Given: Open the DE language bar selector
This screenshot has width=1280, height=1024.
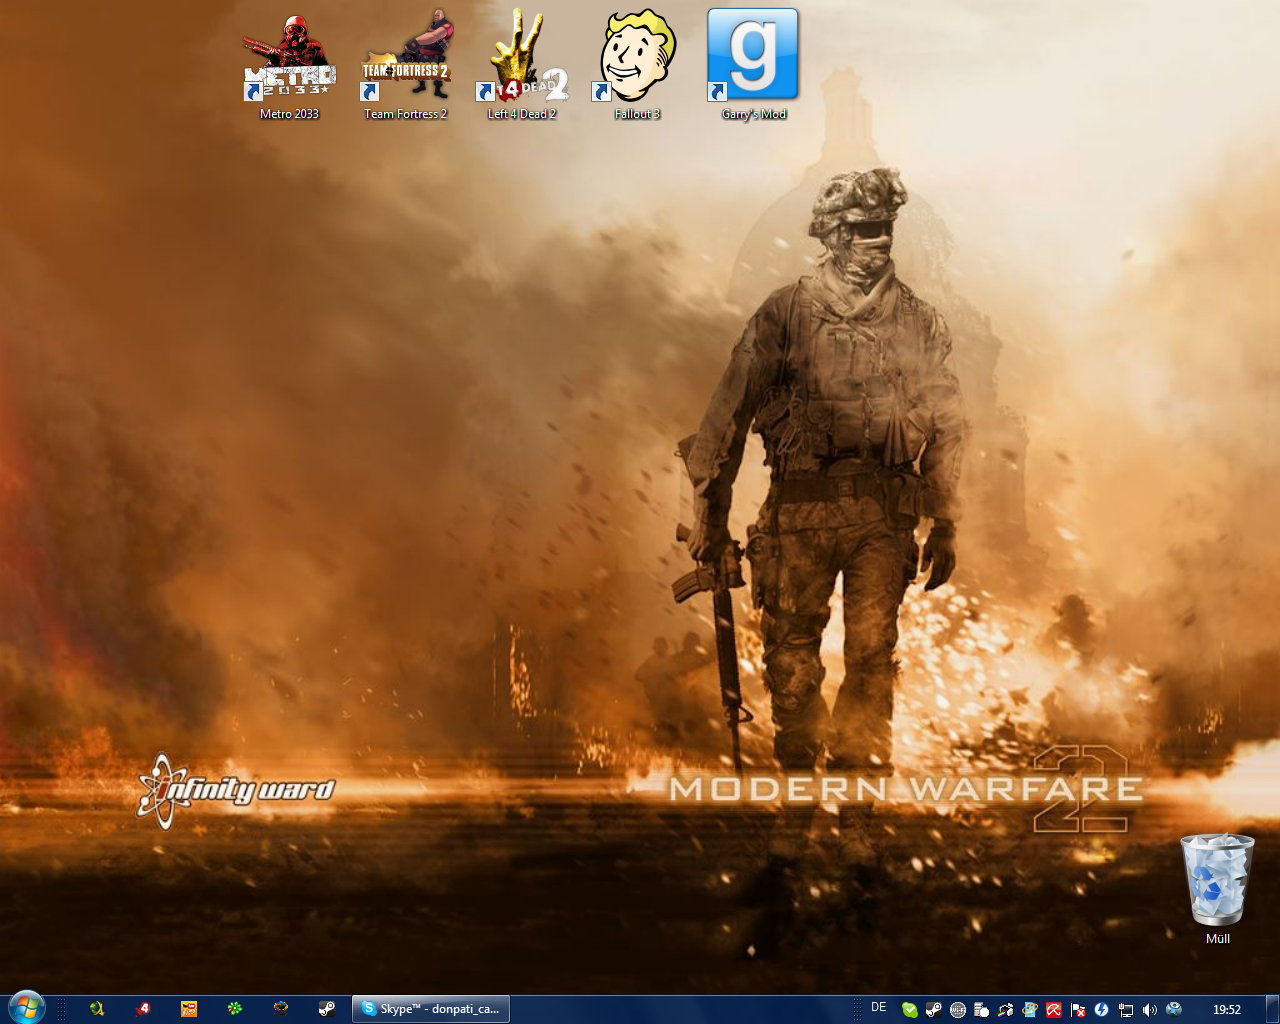Looking at the screenshot, I should [x=878, y=1008].
